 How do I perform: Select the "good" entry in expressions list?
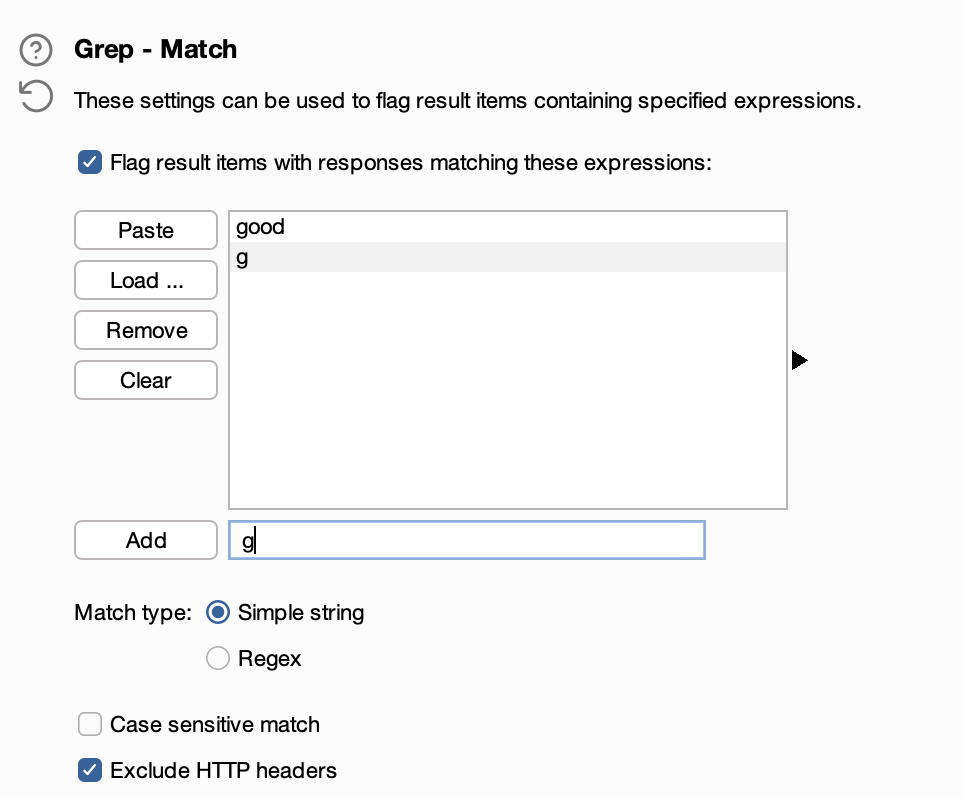click(508, 227)
